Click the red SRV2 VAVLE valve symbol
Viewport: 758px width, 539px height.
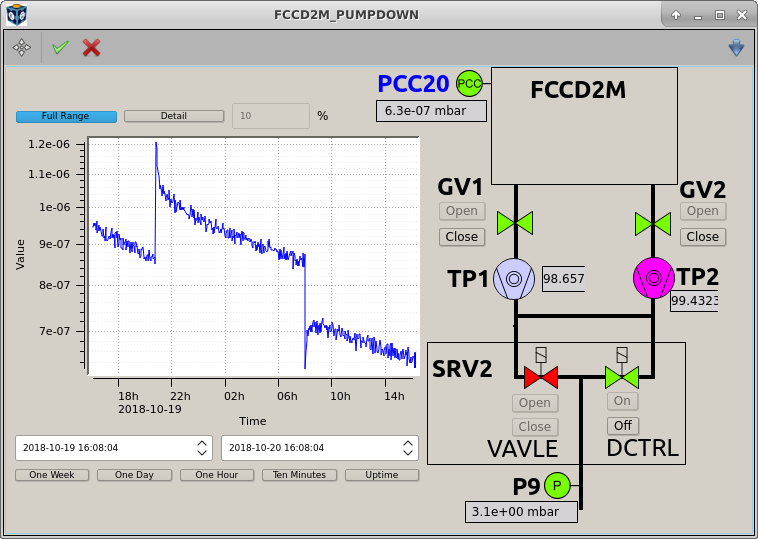click(x=541, y=378)
